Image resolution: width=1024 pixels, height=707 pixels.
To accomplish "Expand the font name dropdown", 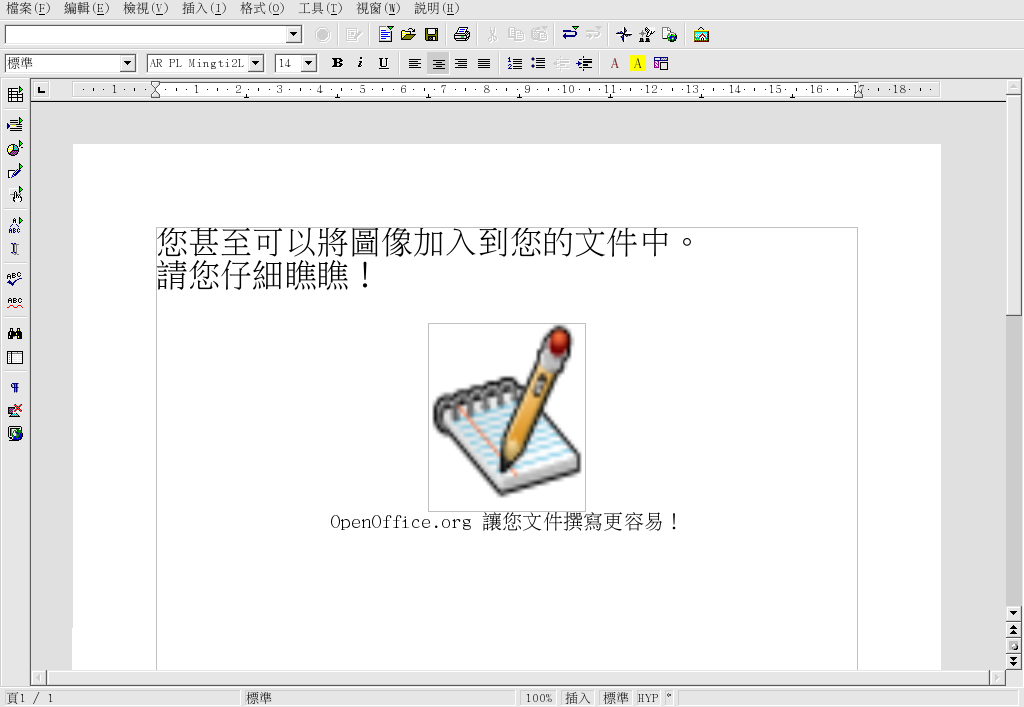I will pyautogui.click(x=256, y=63).
